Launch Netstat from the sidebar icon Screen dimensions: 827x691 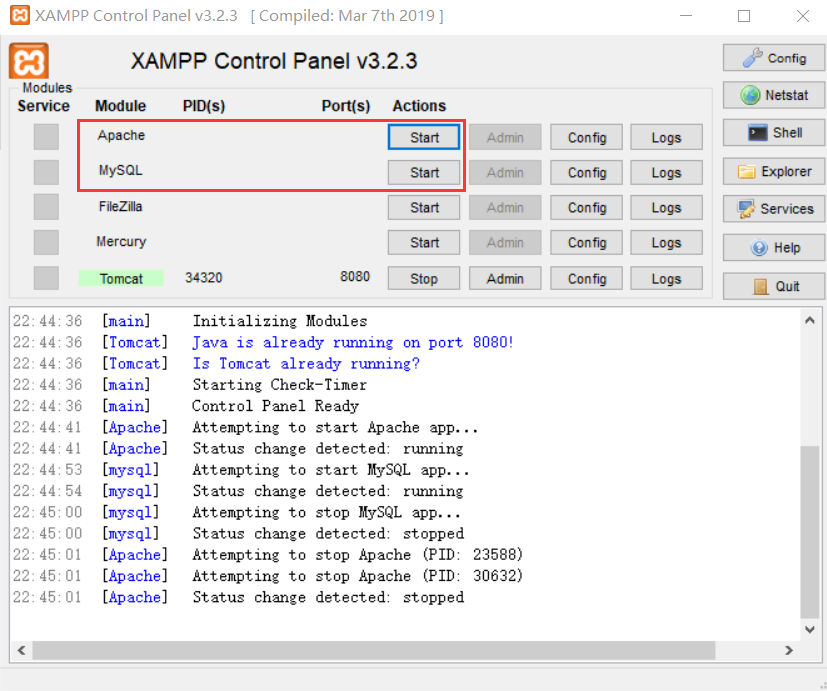click(773, 95)
